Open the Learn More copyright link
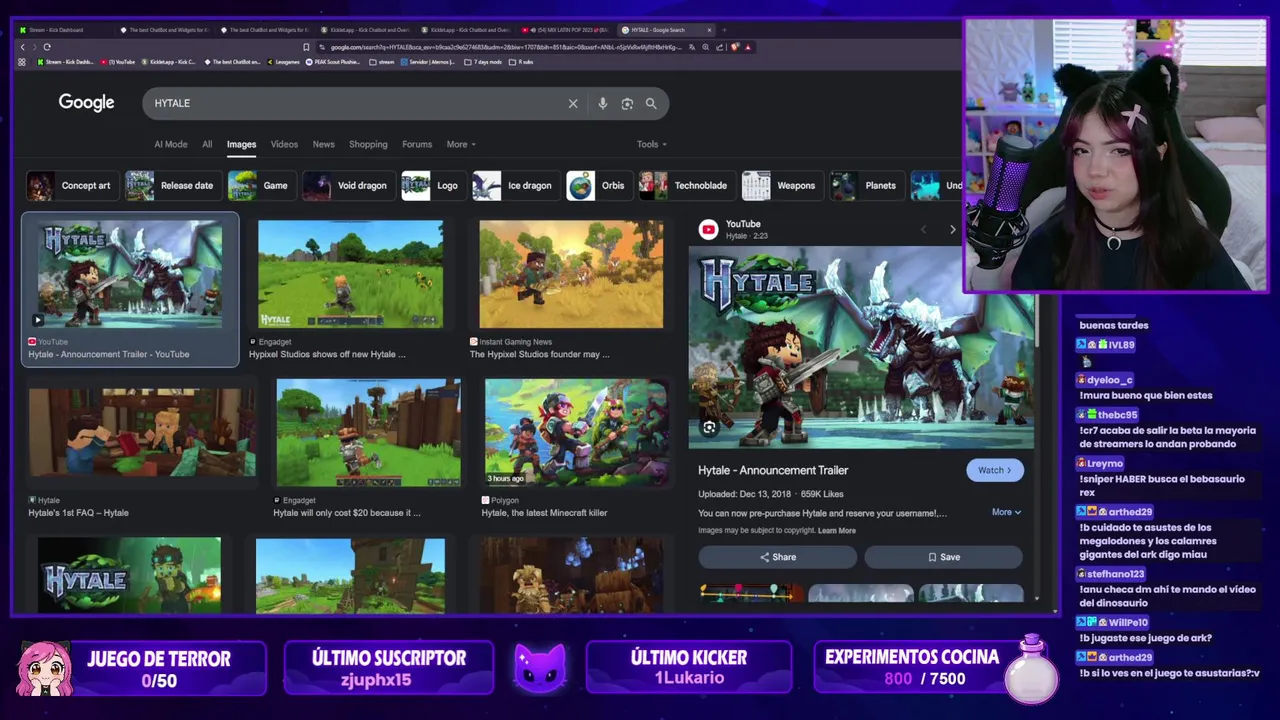This screenshot has width=1280, height=720. (837, 530)
